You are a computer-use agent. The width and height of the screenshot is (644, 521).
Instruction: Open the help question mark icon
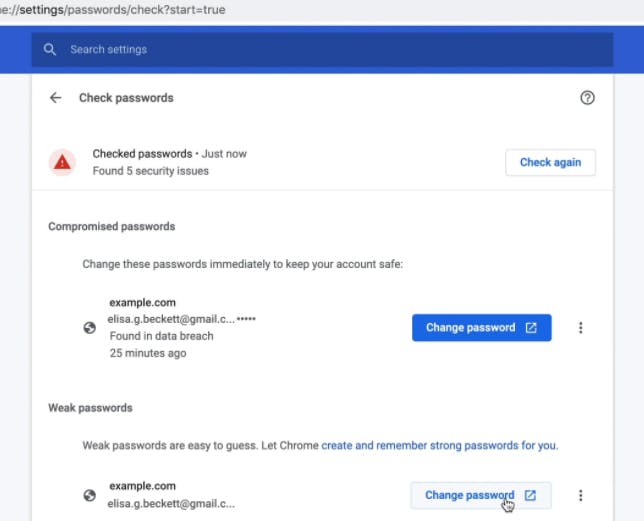[587, 98]
